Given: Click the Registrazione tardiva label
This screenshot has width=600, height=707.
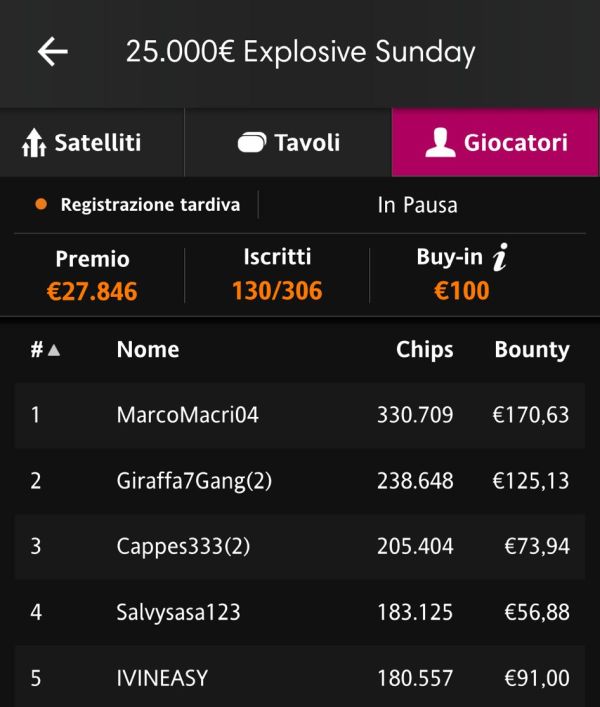Looking at the screenshot, I should tap(150, 205).
